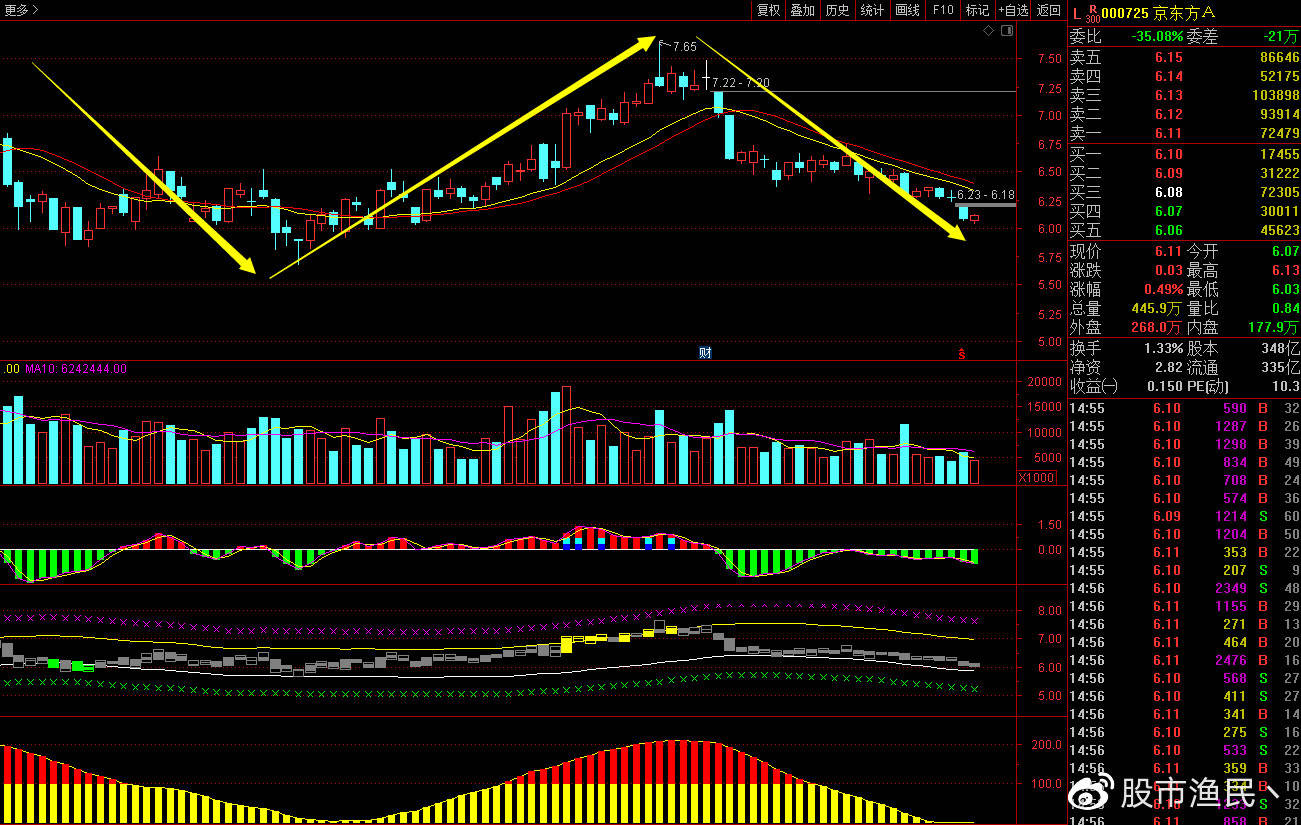
Task: Click the 卖五 price 6.15
Action: click(1168, 58)
